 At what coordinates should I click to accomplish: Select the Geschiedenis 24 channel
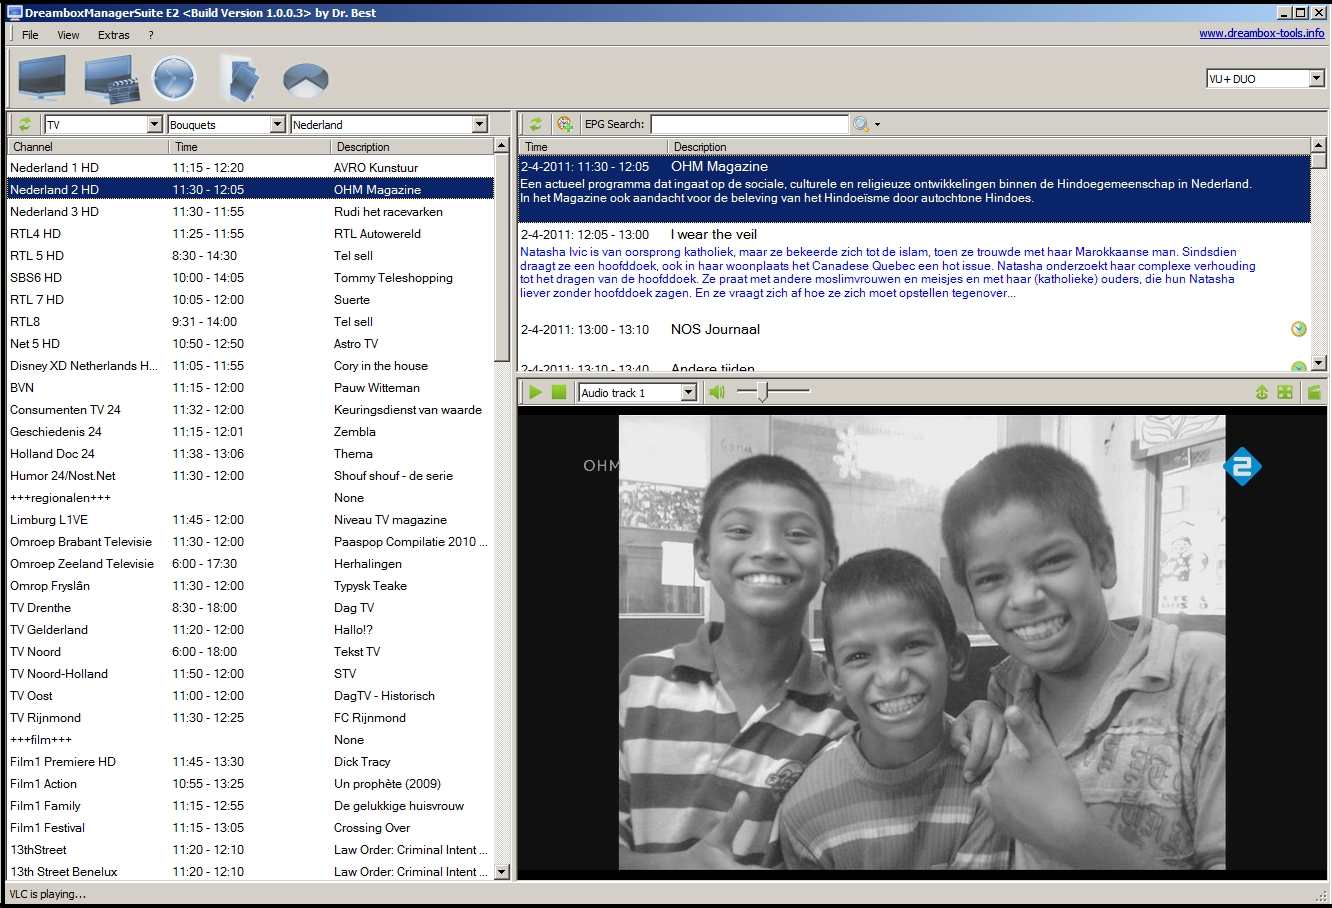tap(250, 432)
